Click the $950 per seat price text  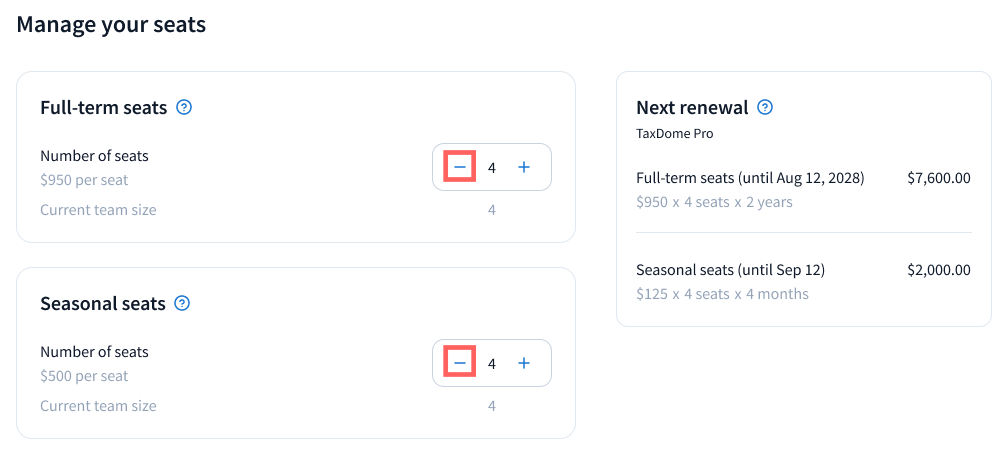(x=84, y=180)
